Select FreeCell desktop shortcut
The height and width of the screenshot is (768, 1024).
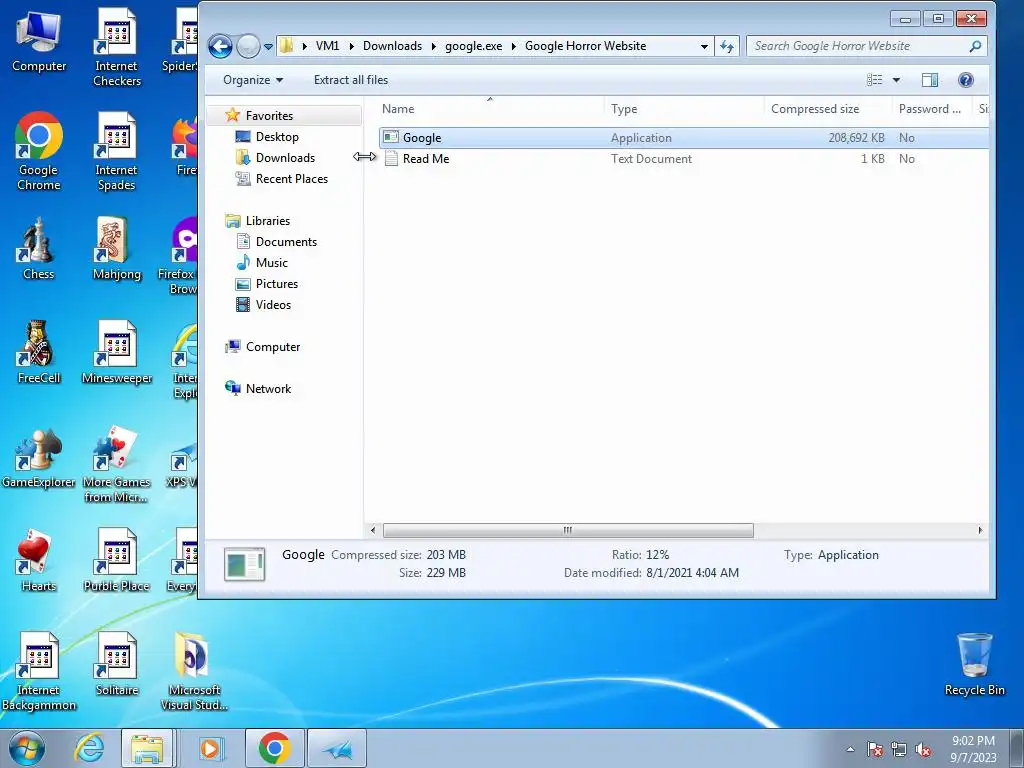pyautogui.click(x=39, y=352)
